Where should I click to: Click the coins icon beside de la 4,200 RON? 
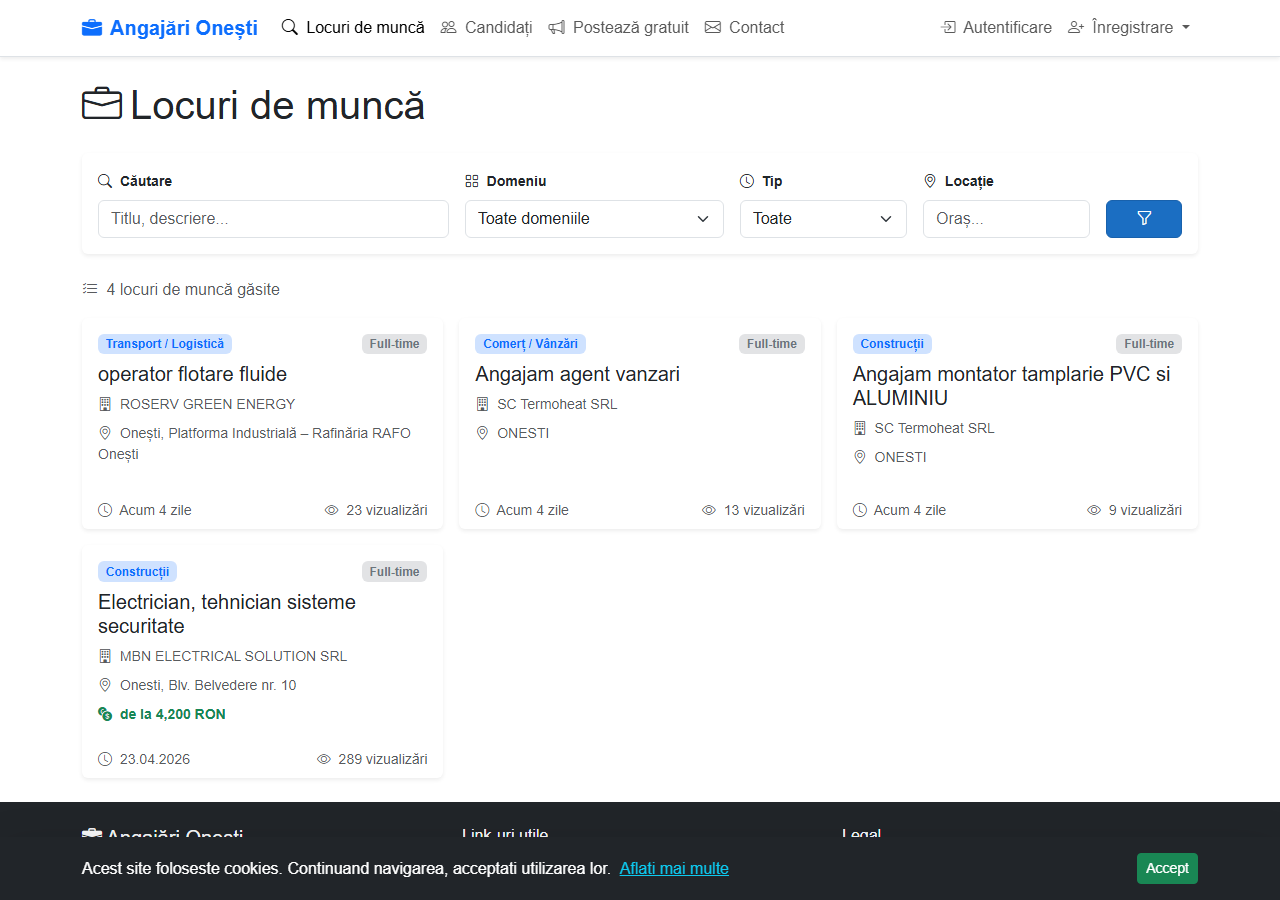coord(105,714)
